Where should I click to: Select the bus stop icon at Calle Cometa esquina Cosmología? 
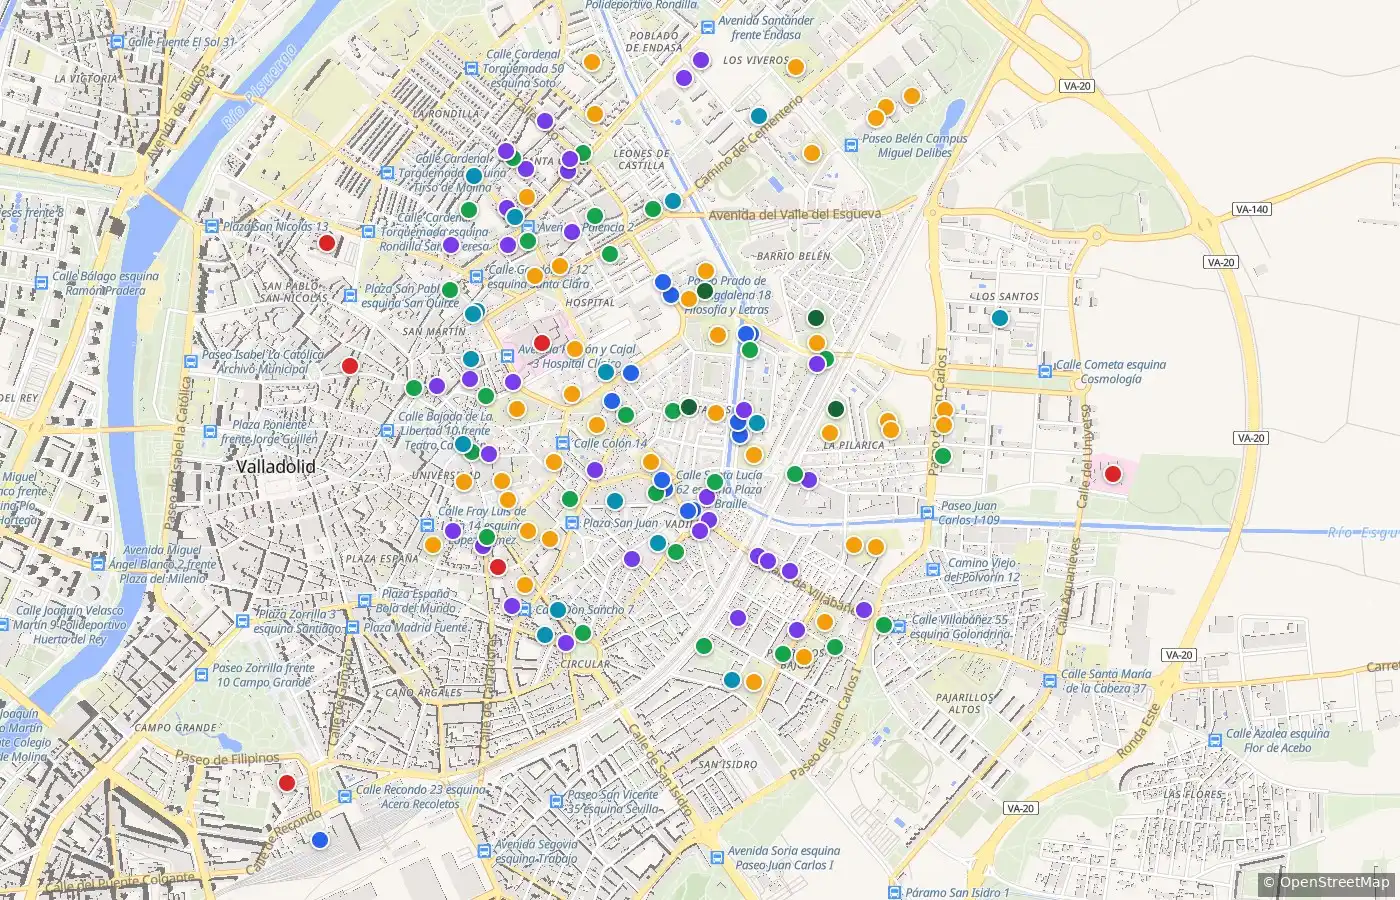point(1045,372)
